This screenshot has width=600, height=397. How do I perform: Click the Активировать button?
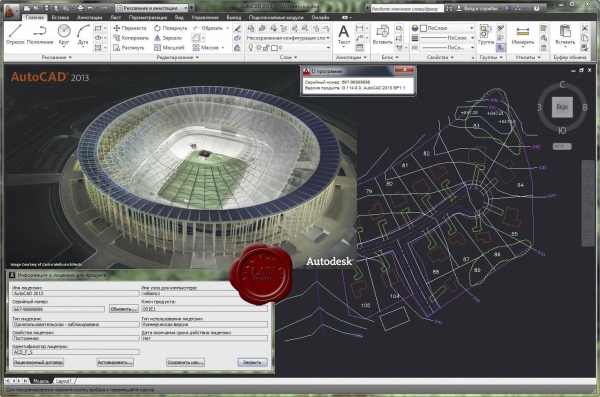(x=115, y=362)
